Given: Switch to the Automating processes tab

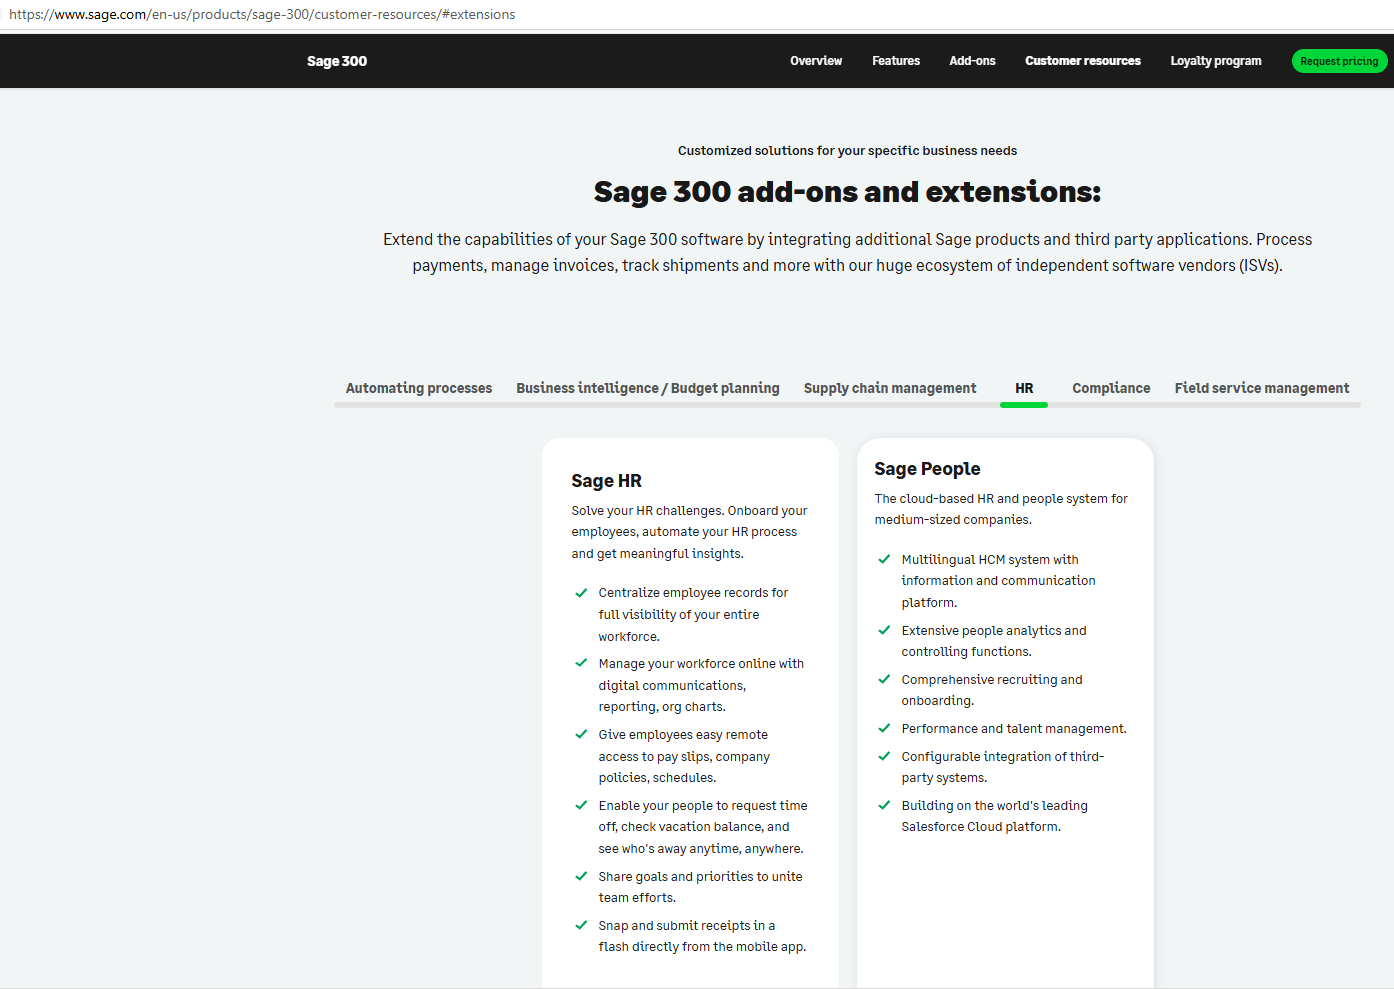Looking at the screenshot, I should pos(419,388).
